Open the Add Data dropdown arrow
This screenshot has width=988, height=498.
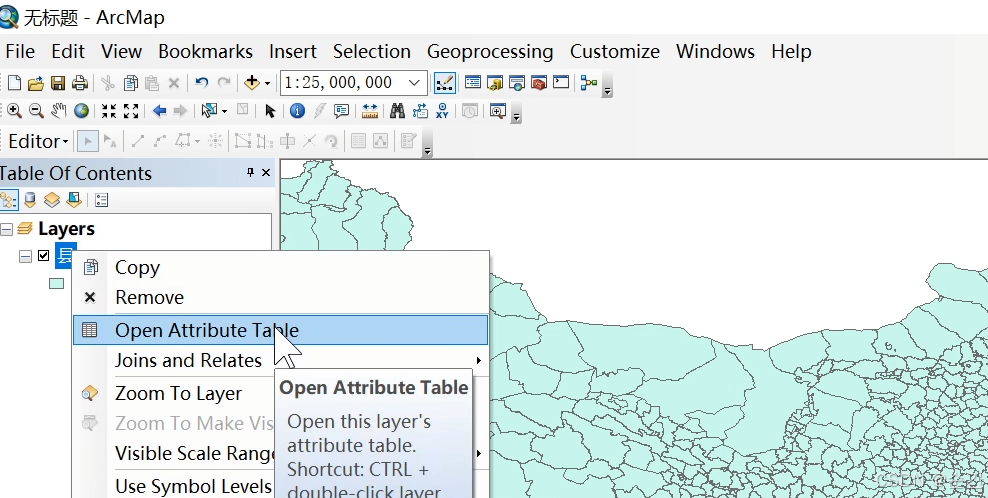[x=267, y=83]
